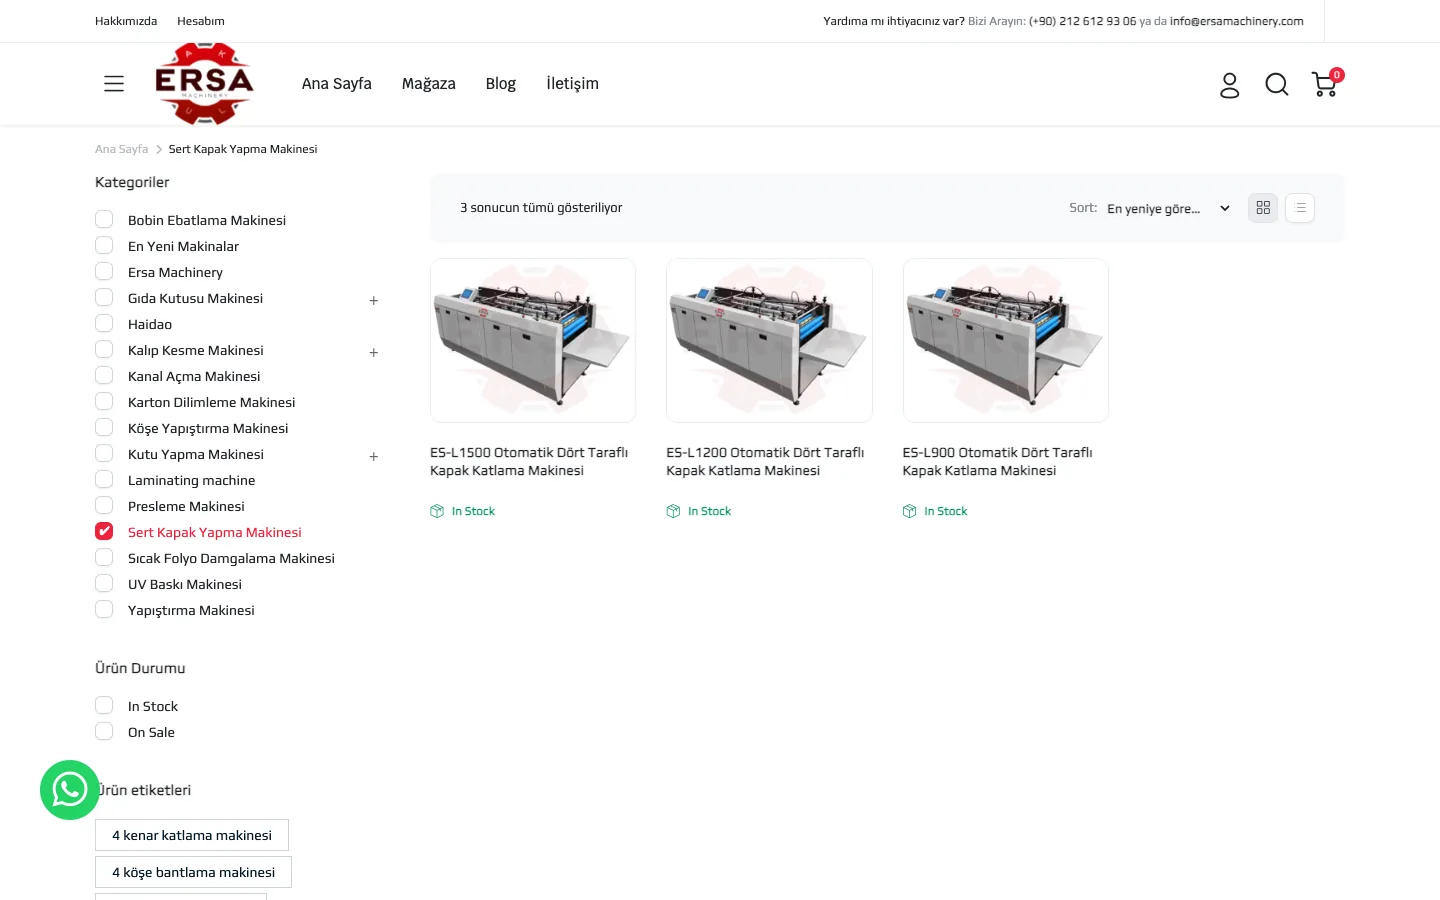Go to Ana Sayfa in navigation
Viewport: 1440px width, 900px height.
tap(337, 84)
